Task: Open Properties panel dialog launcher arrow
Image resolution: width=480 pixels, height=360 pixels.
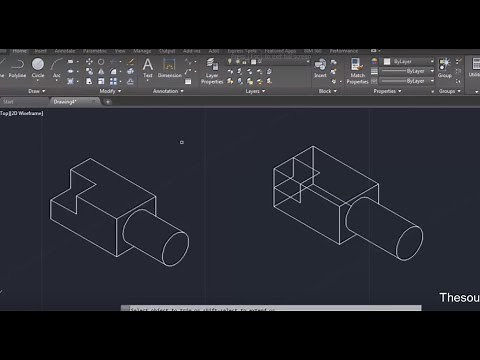Action: 433,91
